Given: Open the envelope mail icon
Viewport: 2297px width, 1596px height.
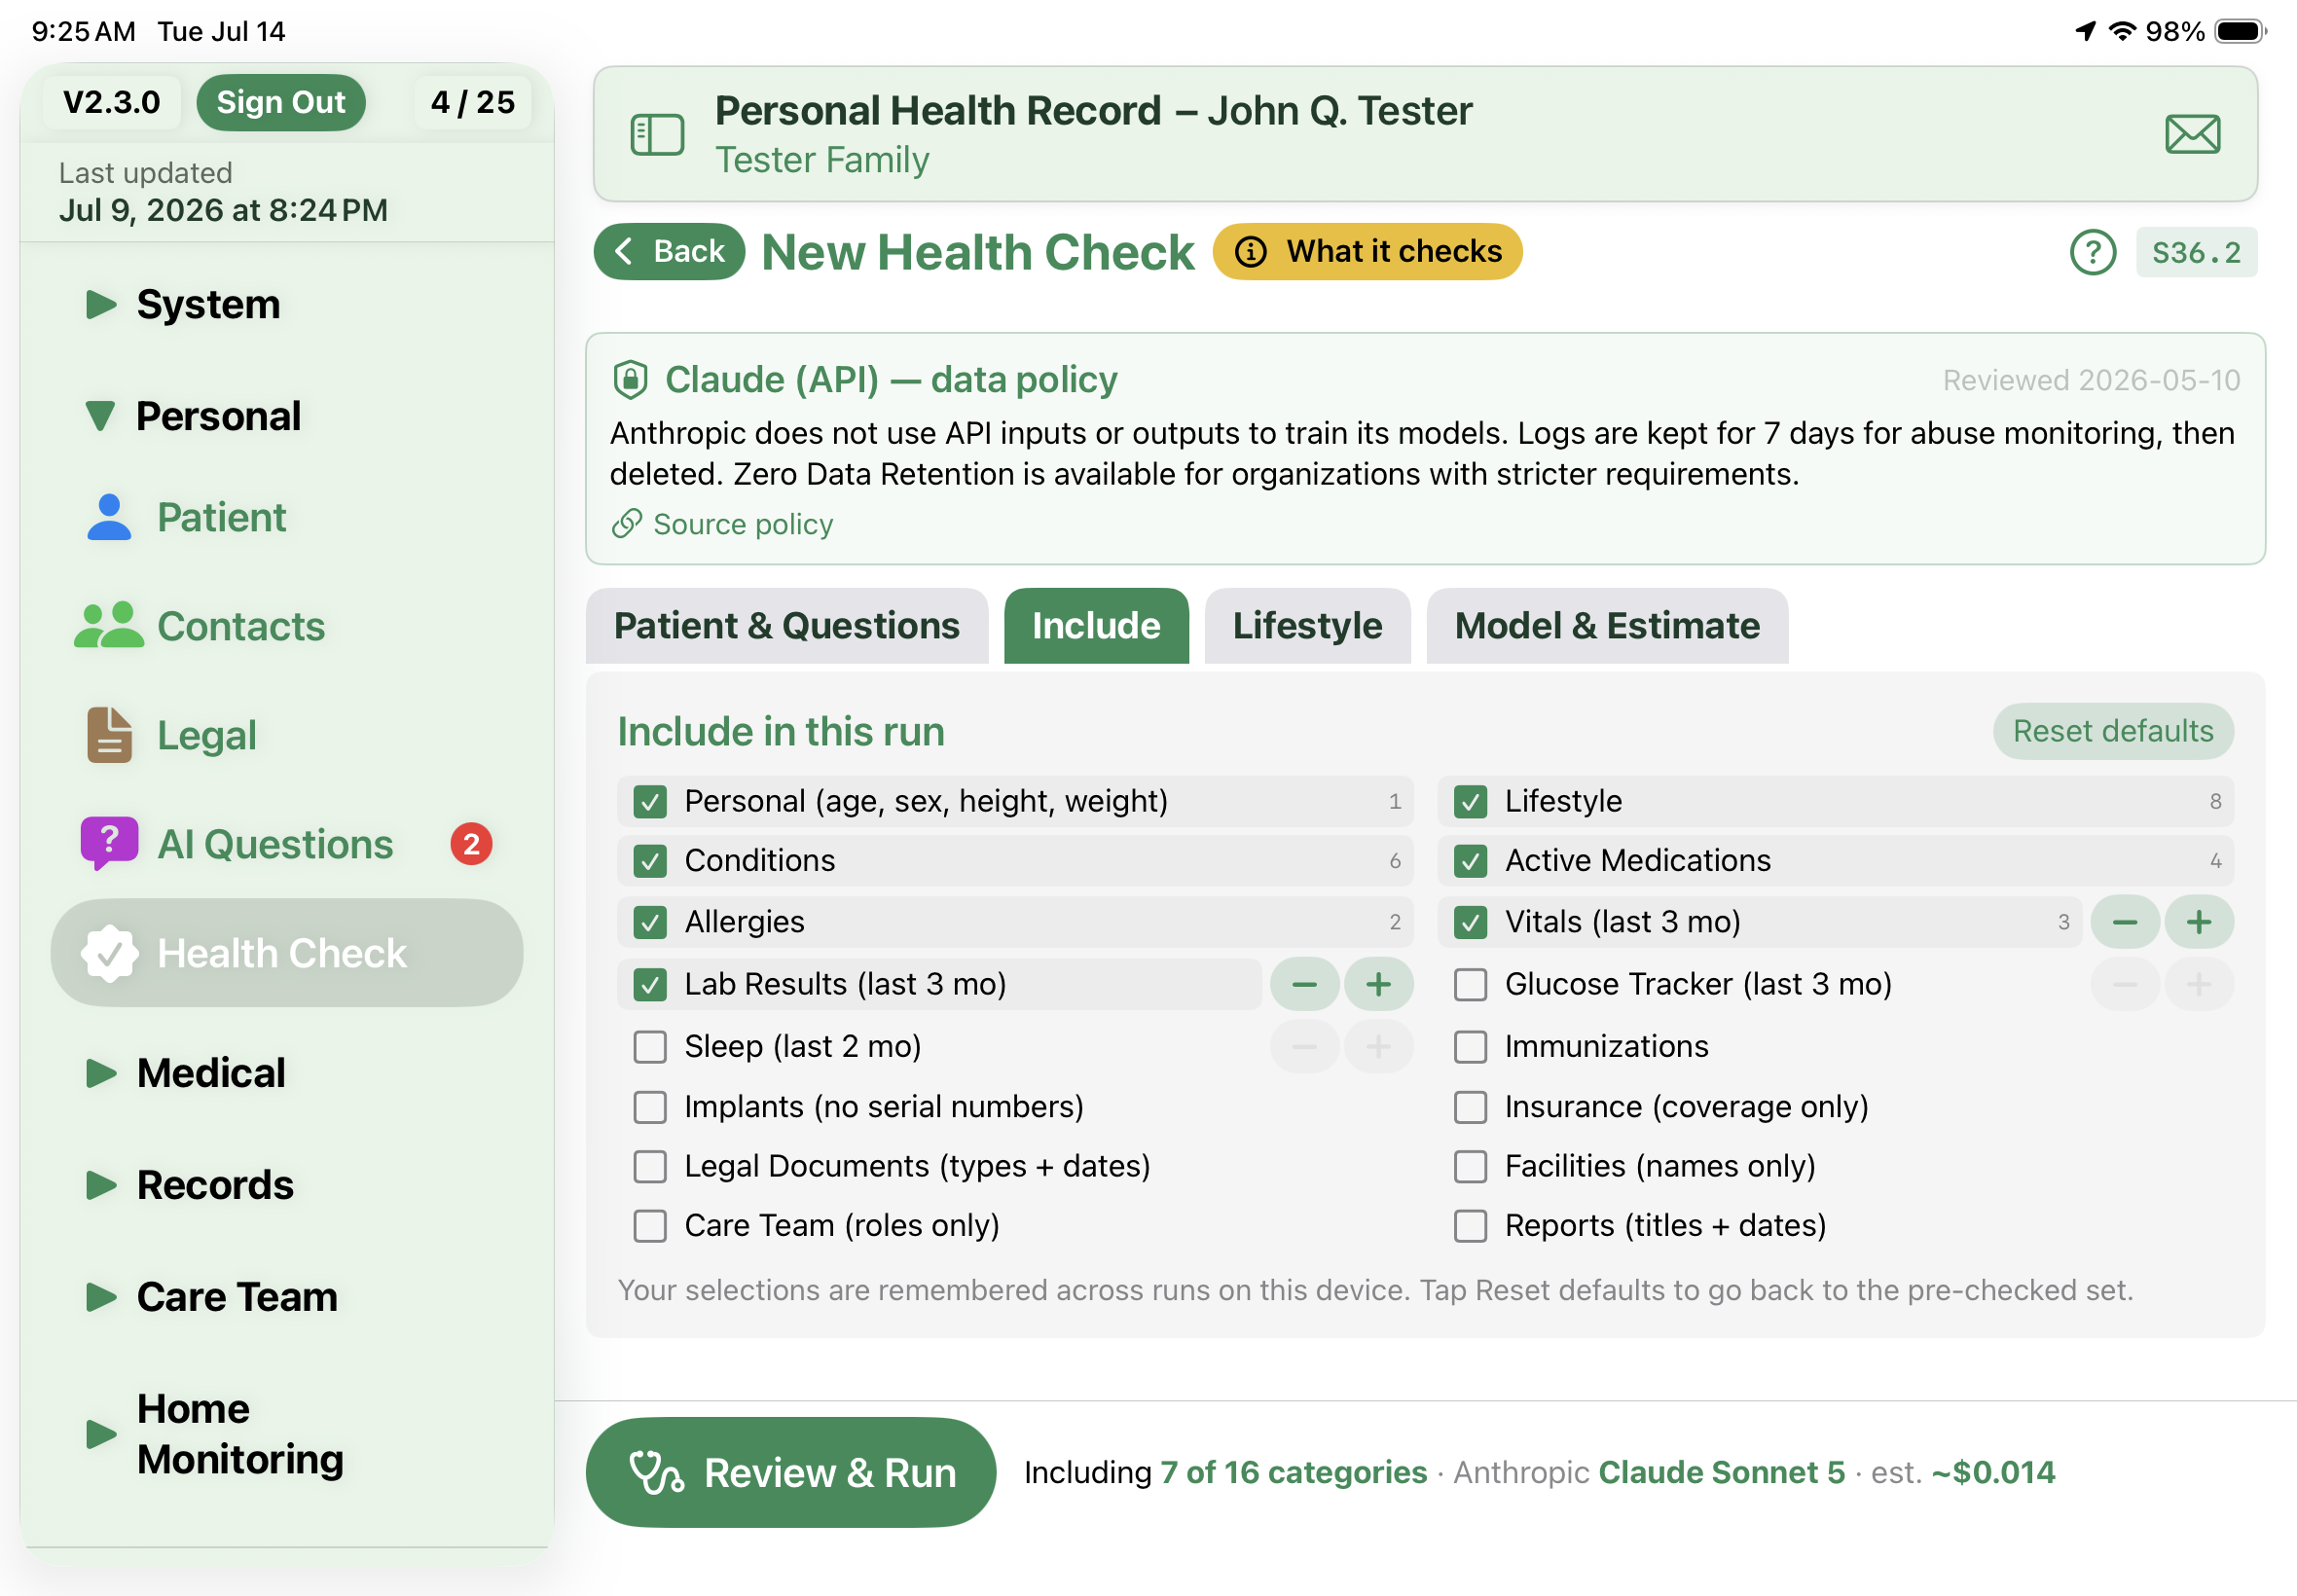Looking at the screenshot, I should [x=2192, y=134].
